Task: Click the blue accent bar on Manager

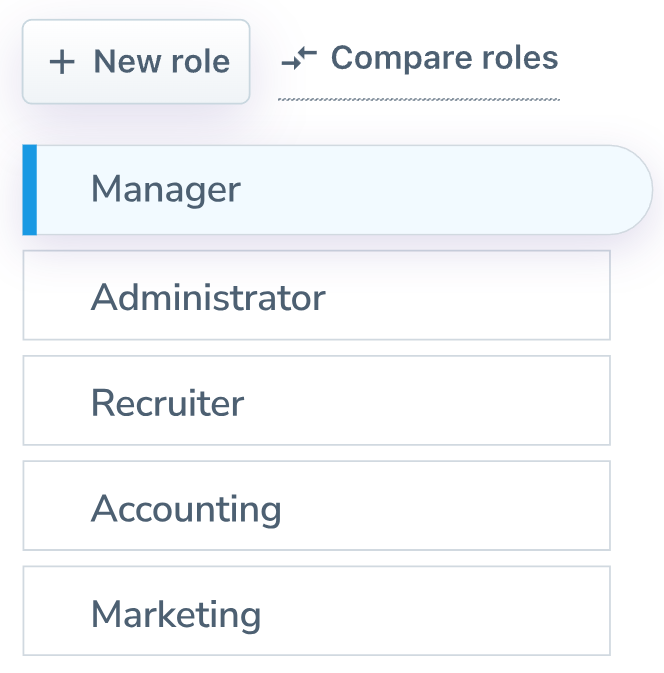Action: [x=29, y=190]
